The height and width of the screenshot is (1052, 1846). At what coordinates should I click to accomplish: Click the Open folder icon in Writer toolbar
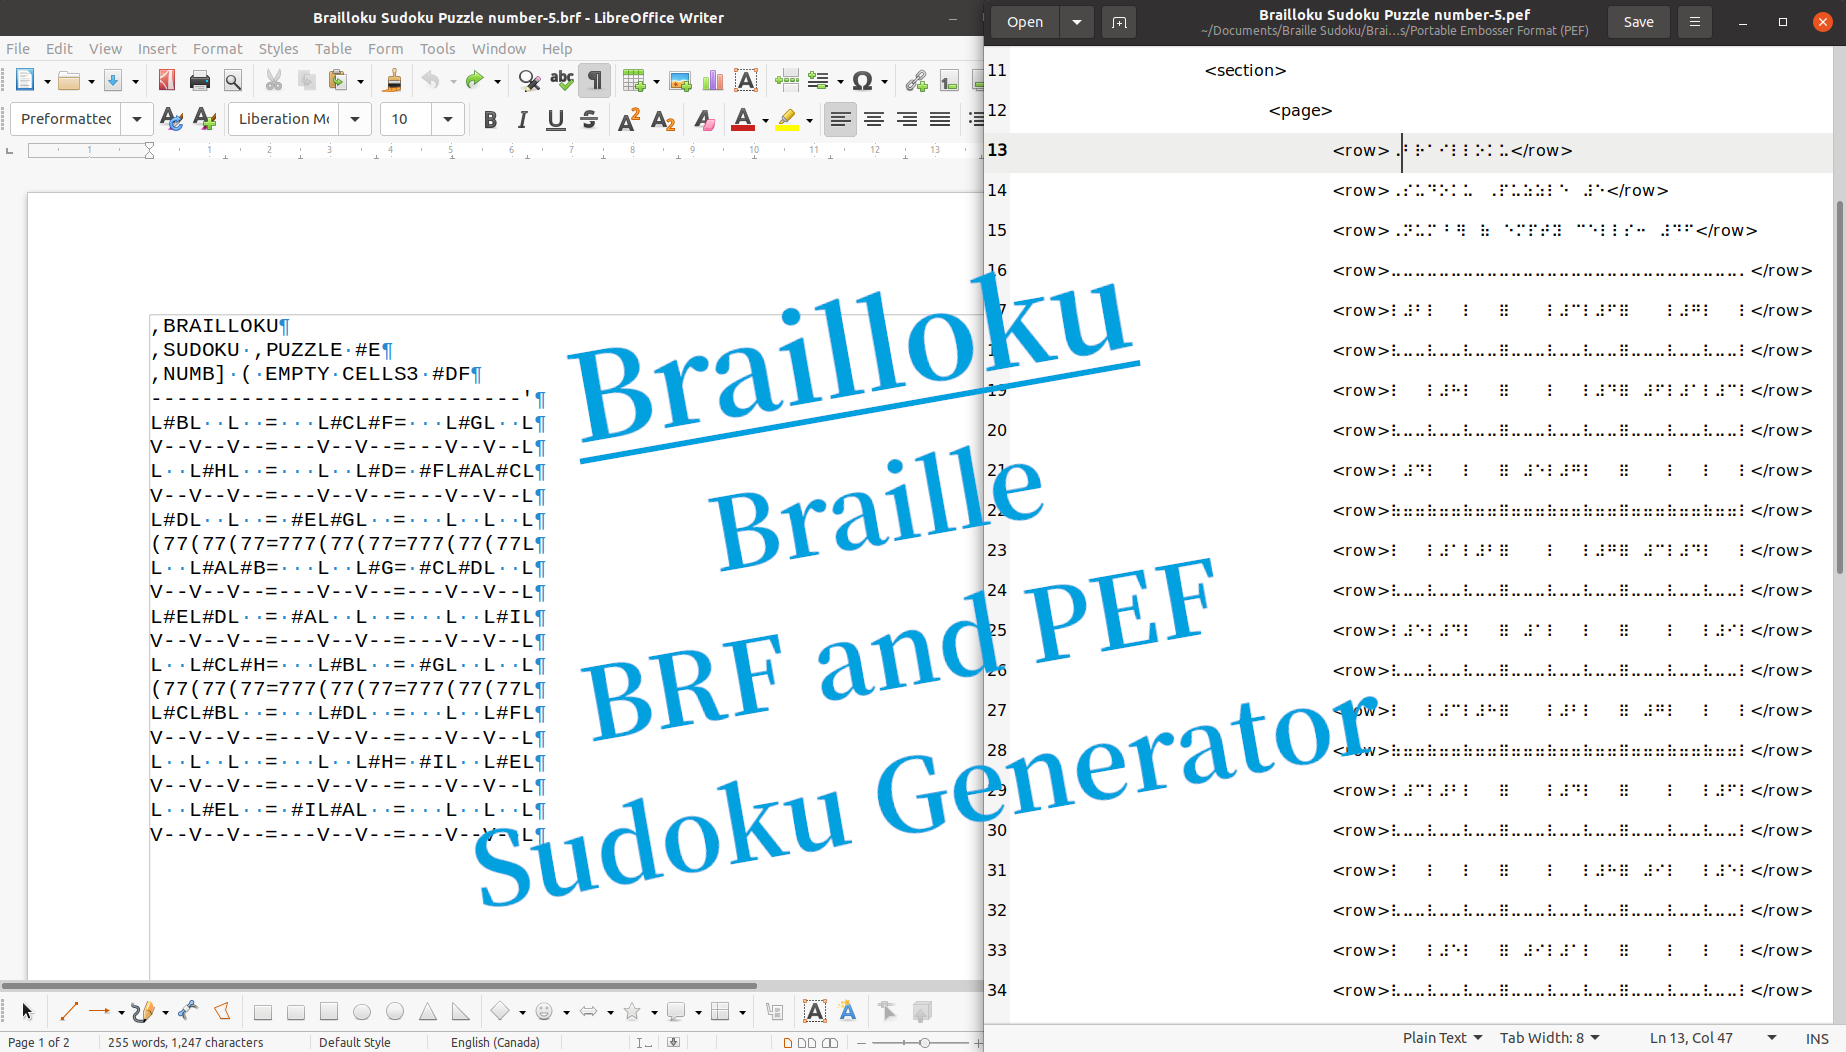tap(69, 81)
